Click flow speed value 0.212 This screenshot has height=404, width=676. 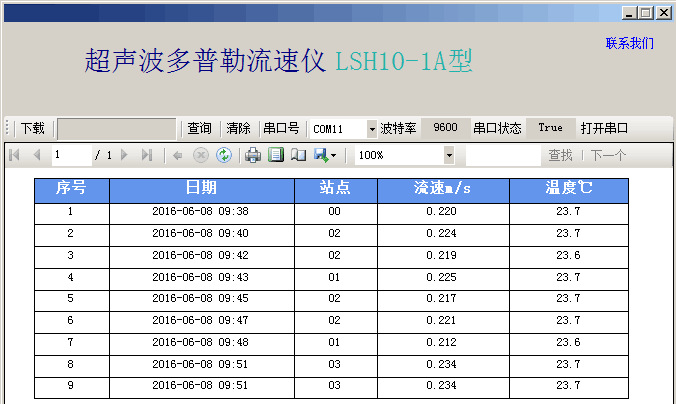click(441, 343)
